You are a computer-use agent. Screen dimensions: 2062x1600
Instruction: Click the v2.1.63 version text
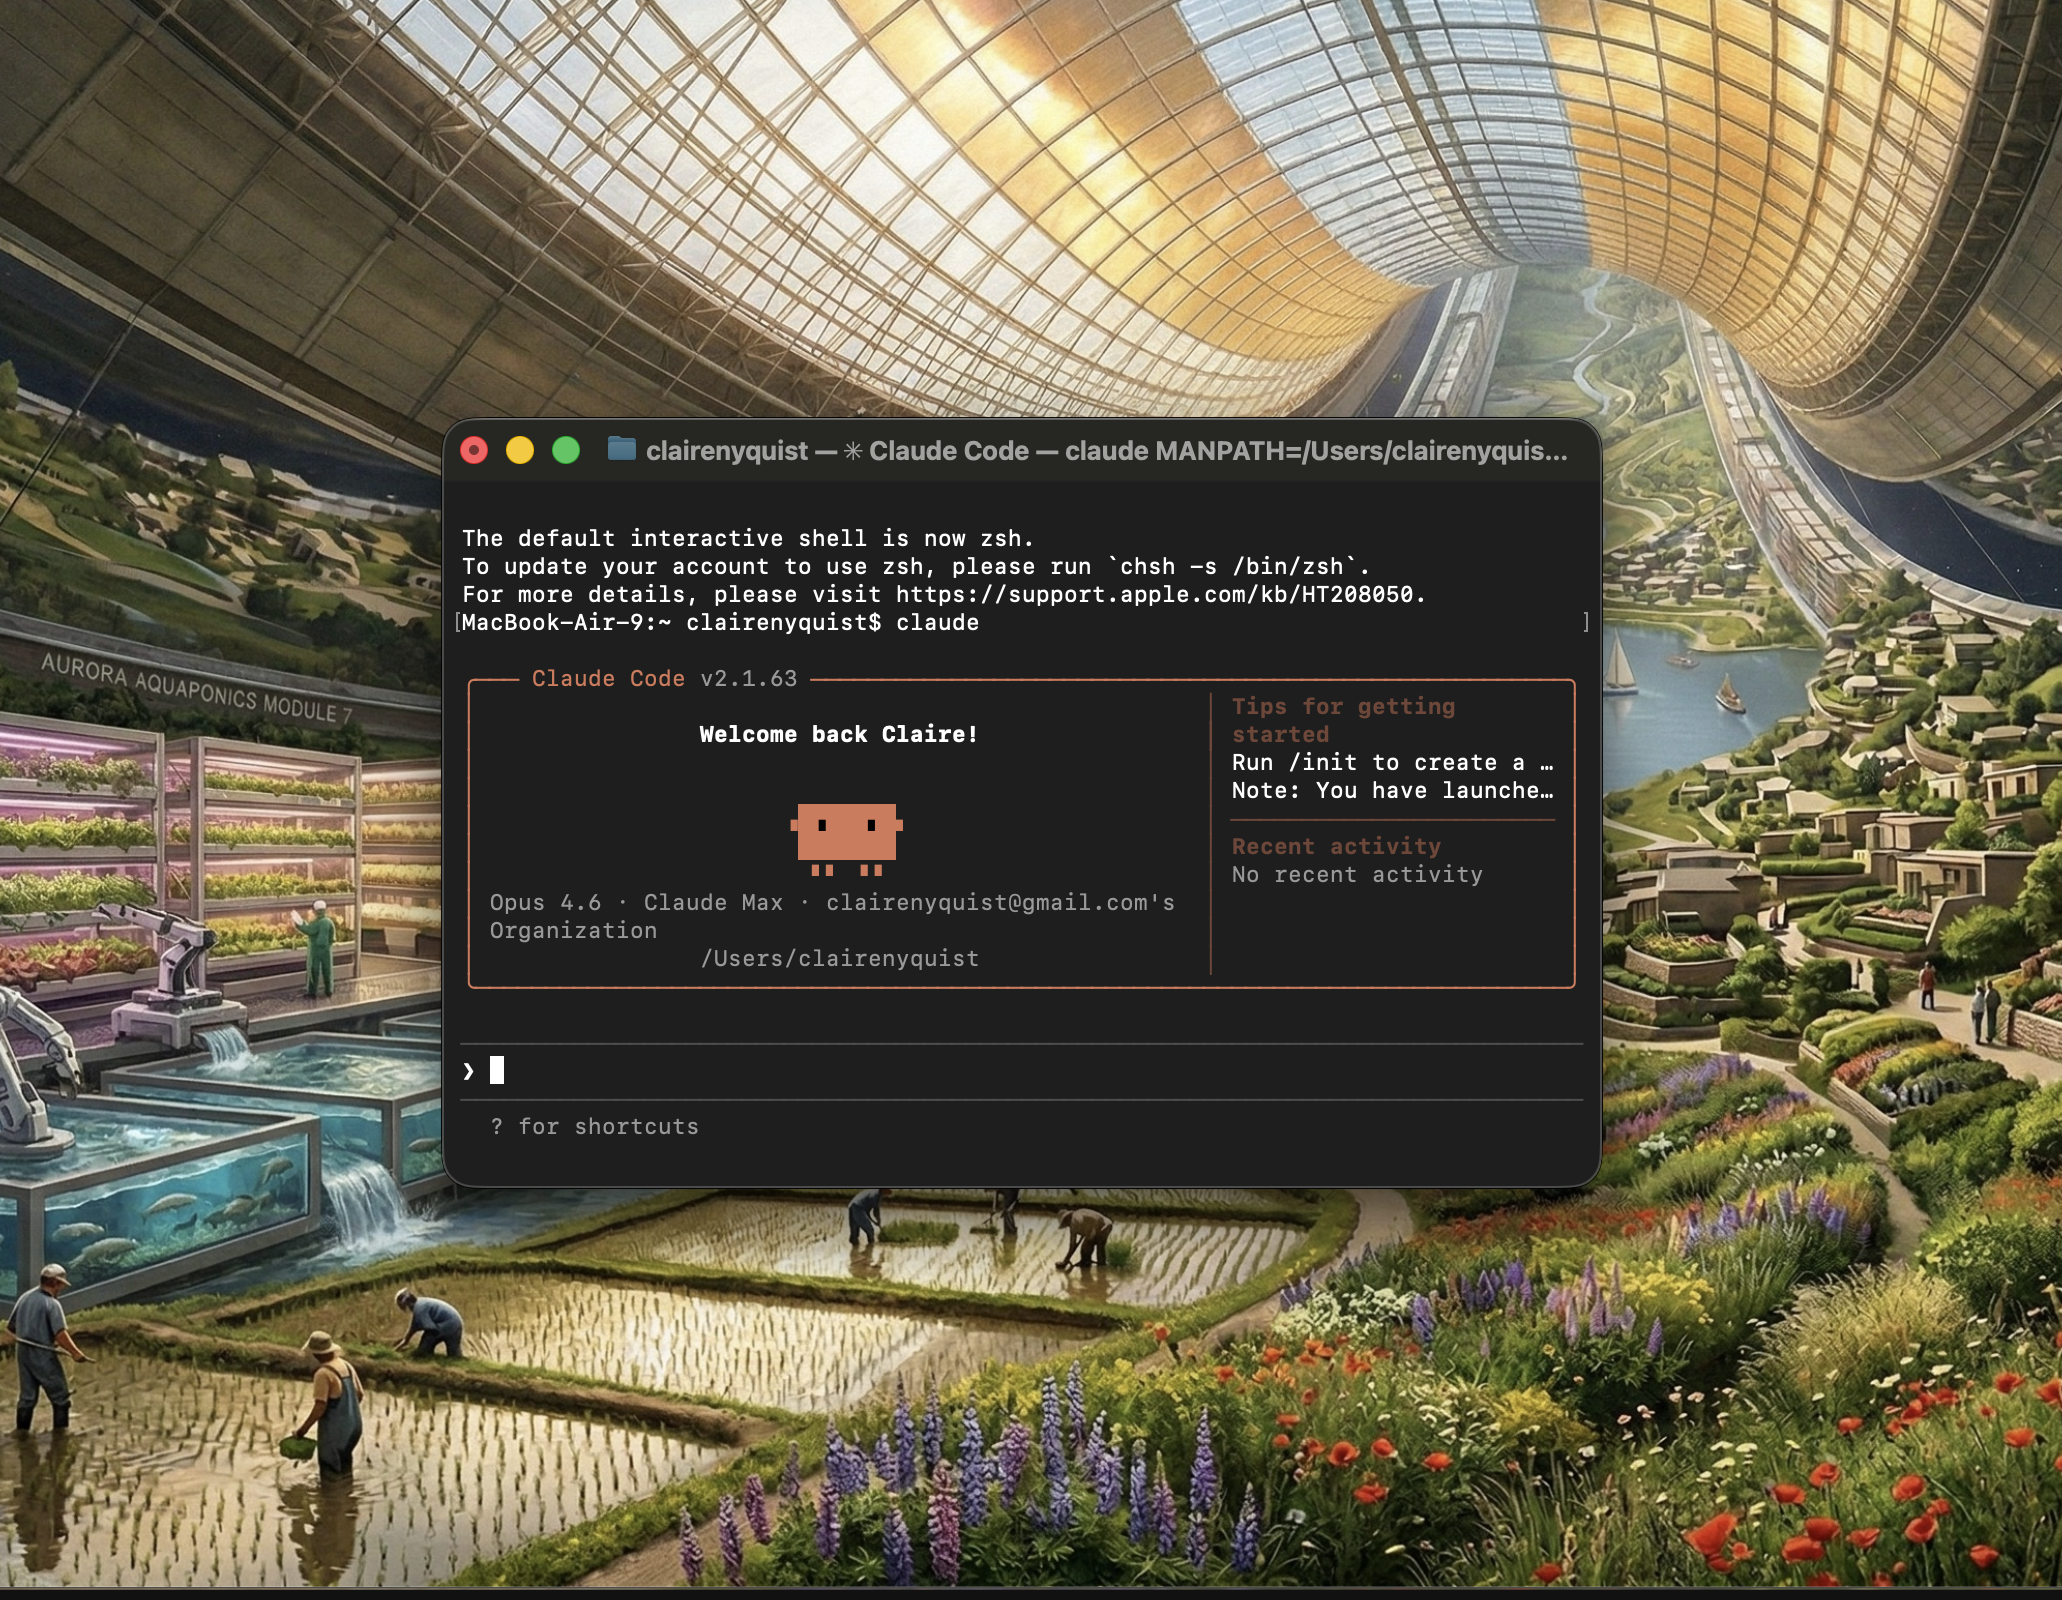click(x=749, y=679)
